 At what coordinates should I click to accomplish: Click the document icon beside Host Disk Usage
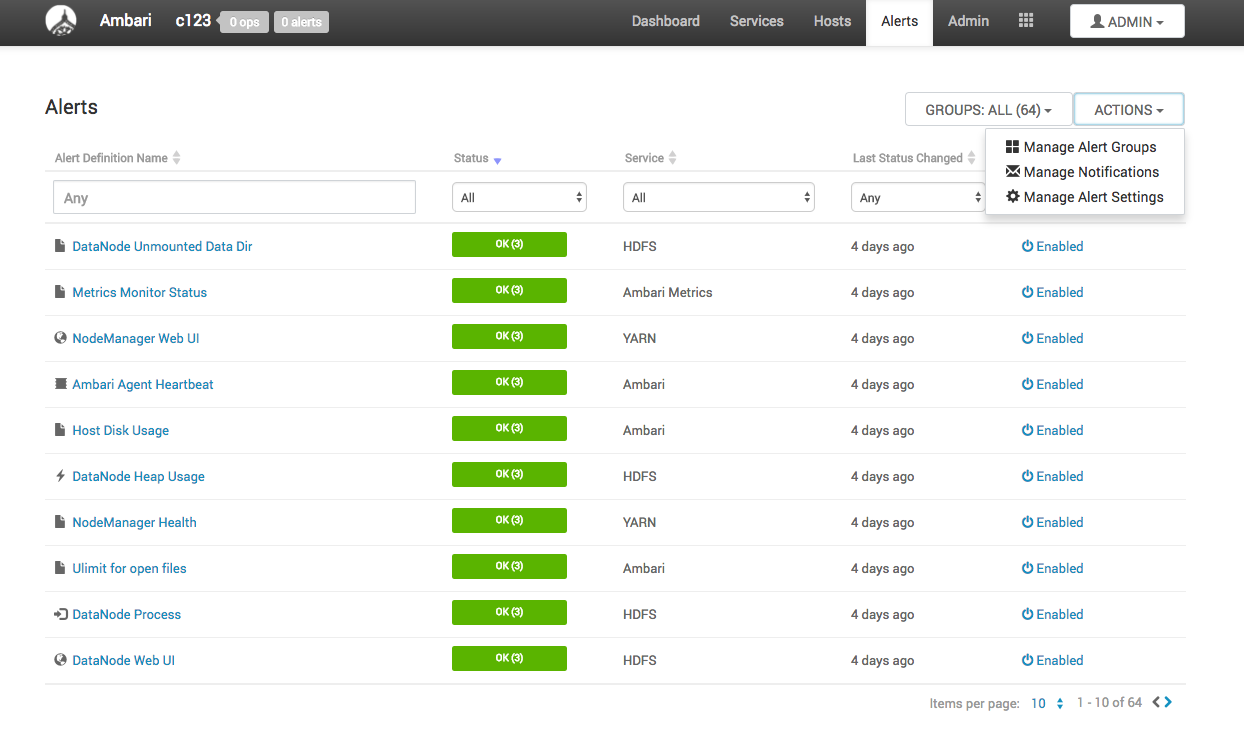click(x=59, y=430)
